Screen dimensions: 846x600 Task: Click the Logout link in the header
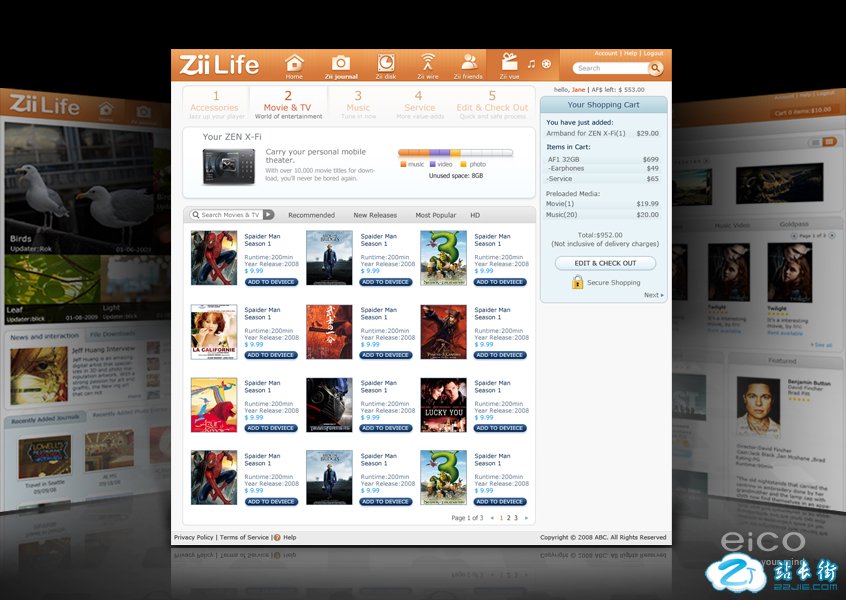(653, 54)
